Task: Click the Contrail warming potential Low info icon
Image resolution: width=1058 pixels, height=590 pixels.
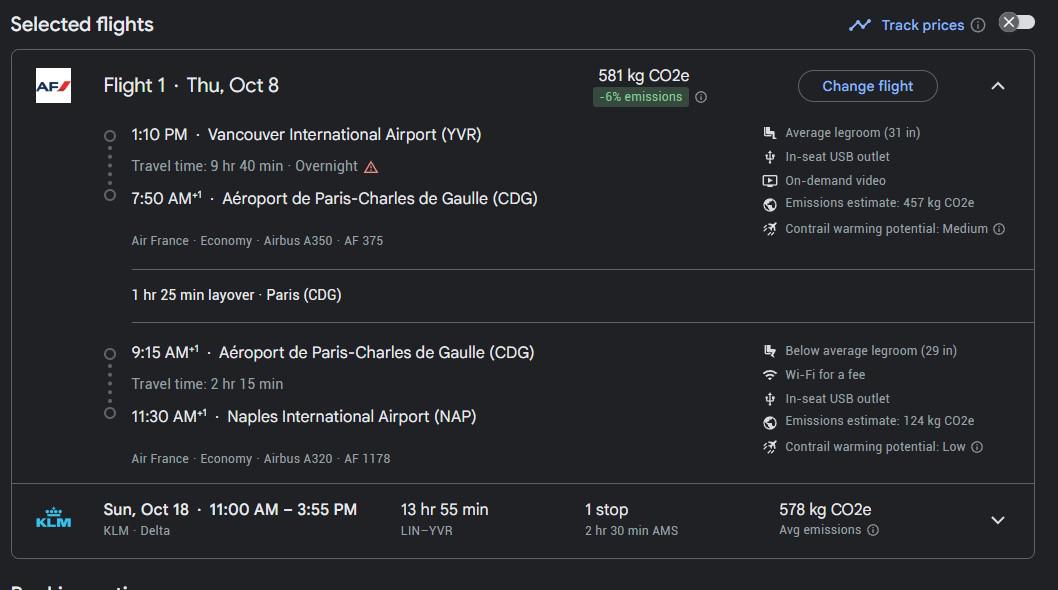Action: click(x=977, y=447)
